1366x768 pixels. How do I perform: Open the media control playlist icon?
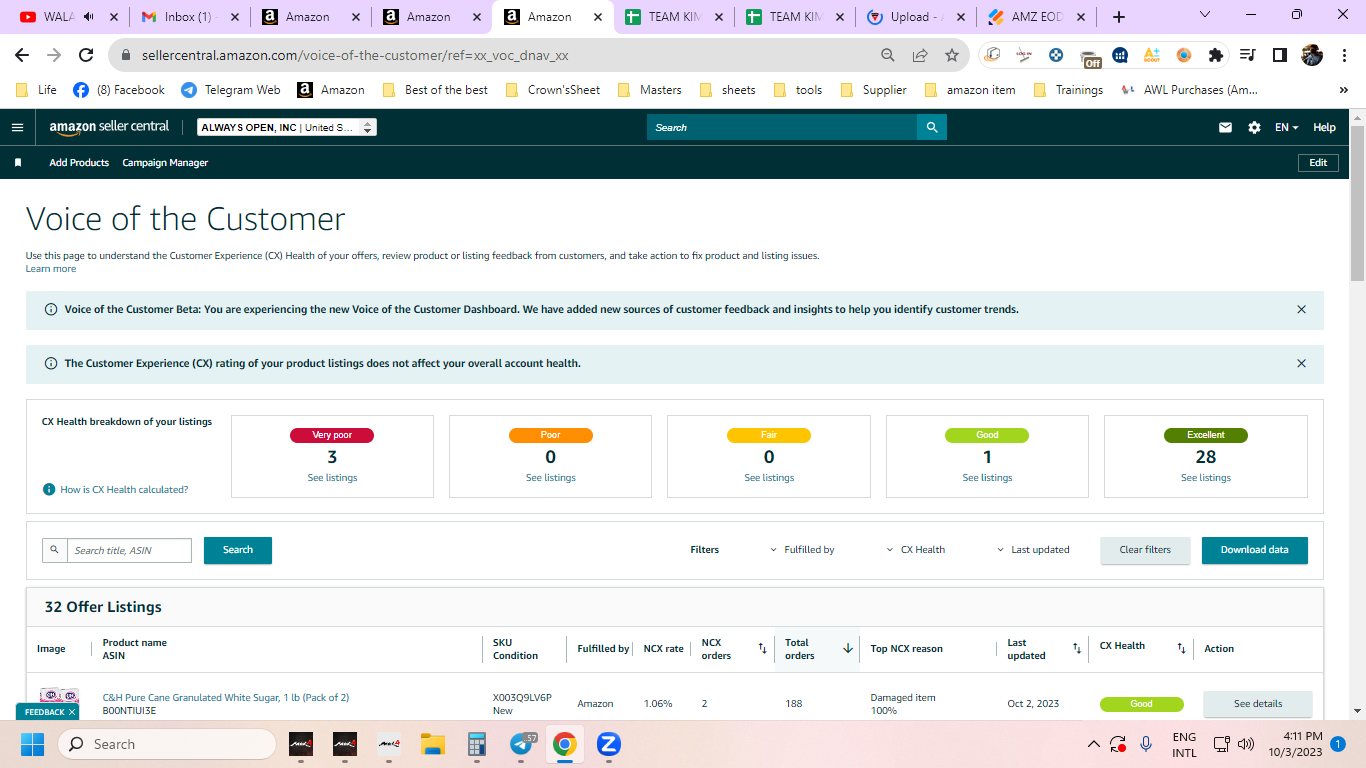(x=1247, y=55)
